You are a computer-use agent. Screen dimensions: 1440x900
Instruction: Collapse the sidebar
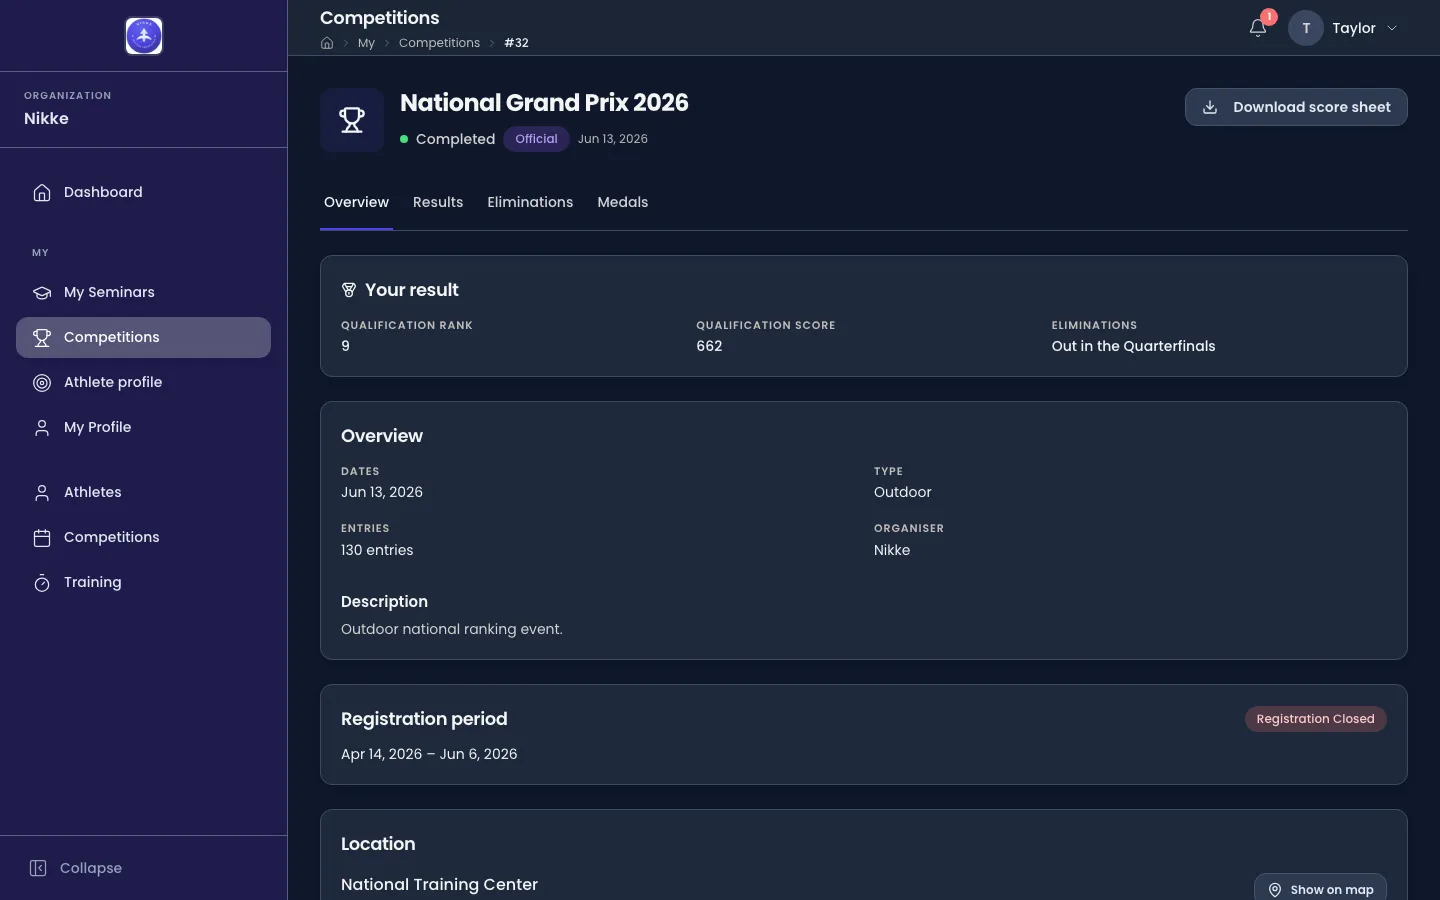[76, 868]
